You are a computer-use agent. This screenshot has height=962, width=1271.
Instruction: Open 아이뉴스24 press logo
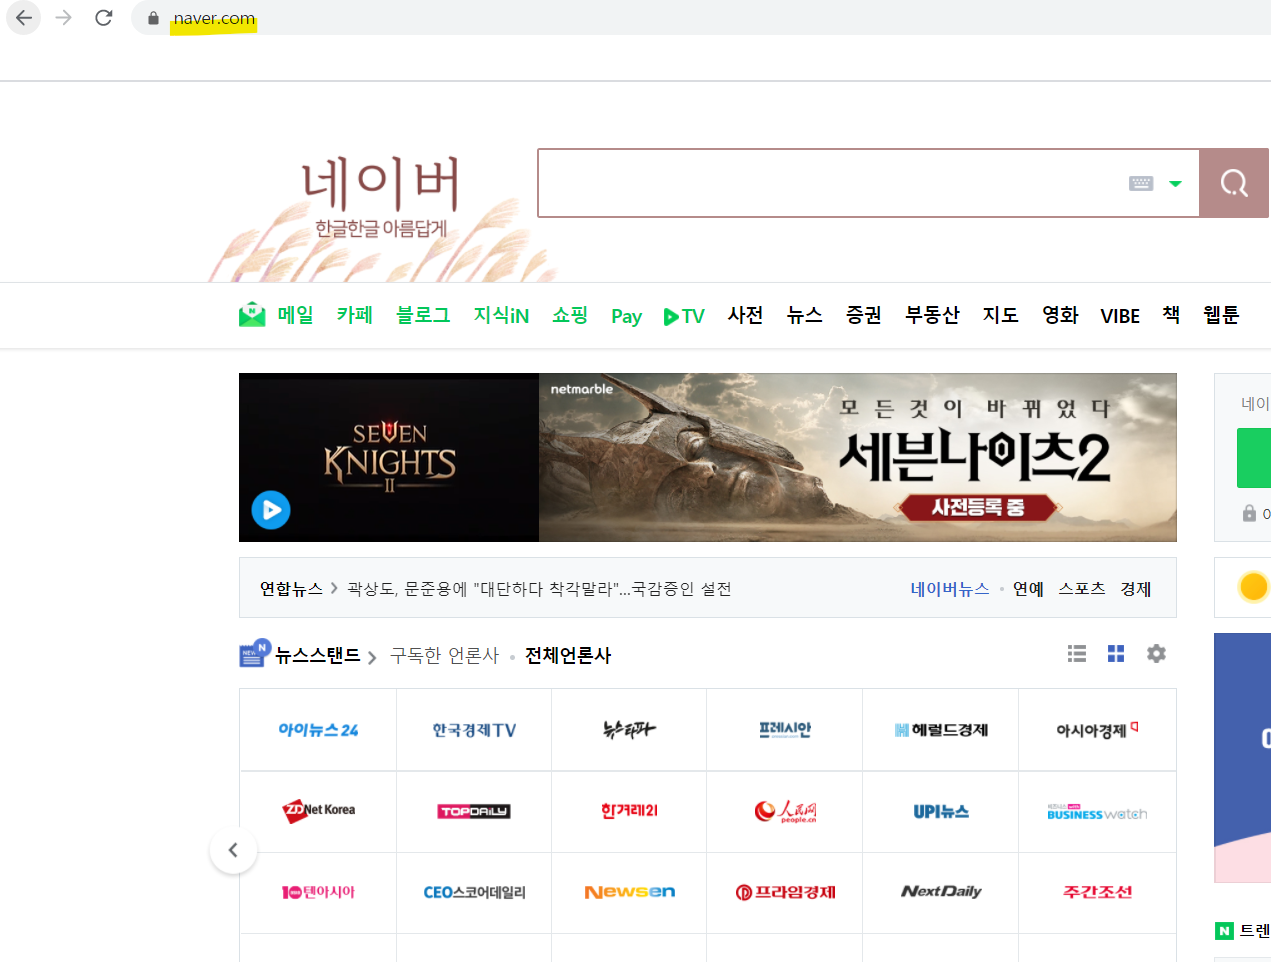pos(318,730)
